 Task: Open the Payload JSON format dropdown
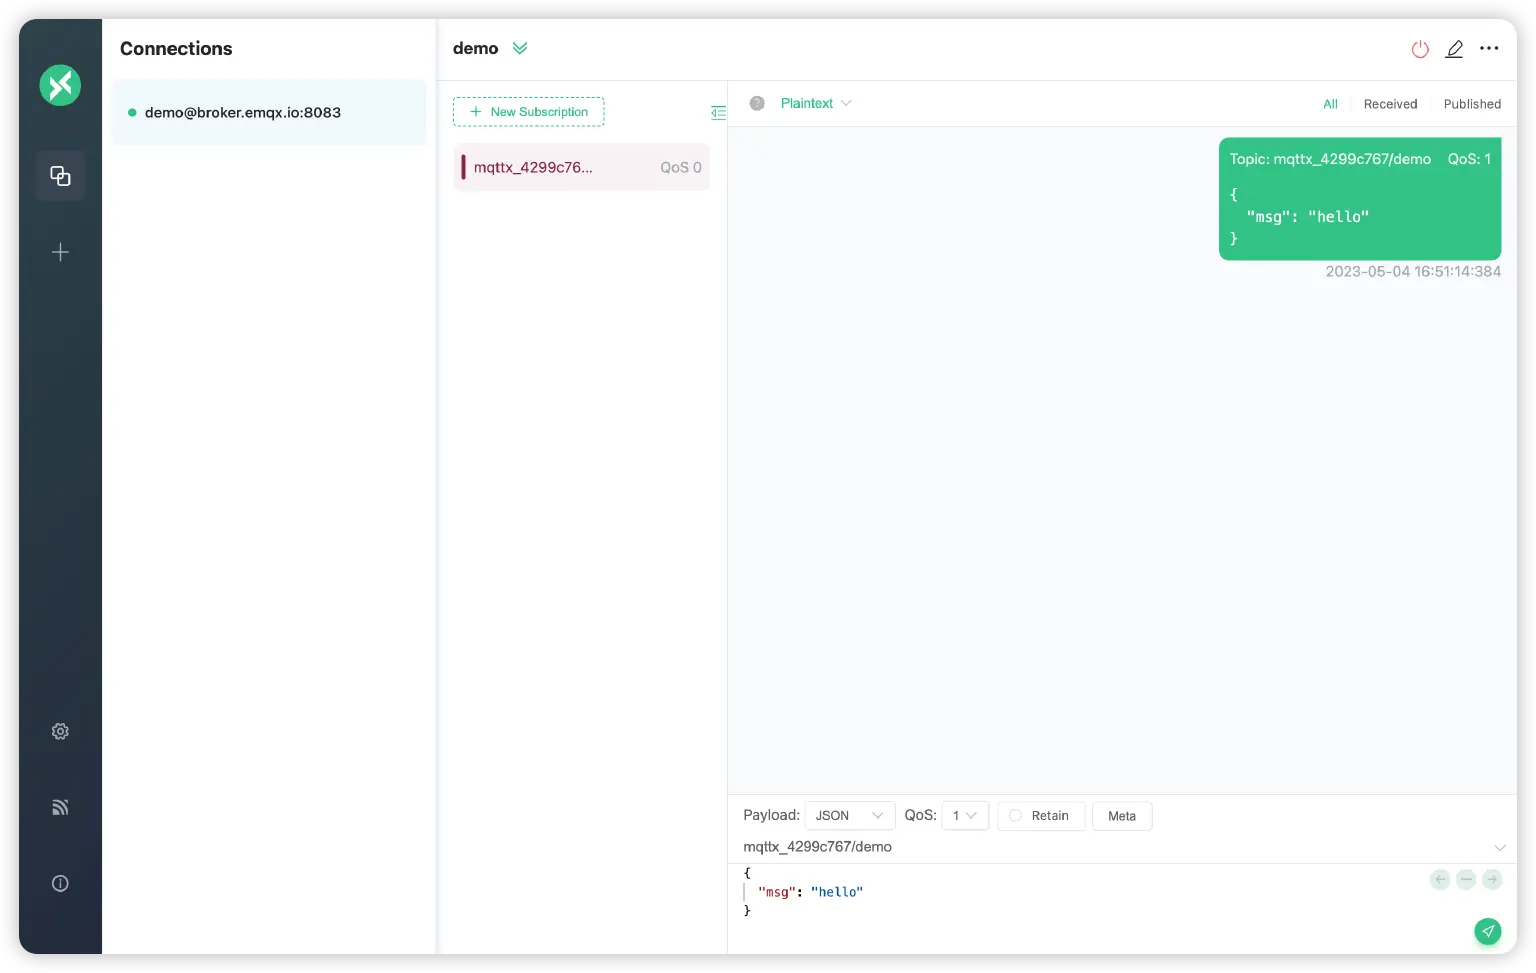tap(849, 816)
